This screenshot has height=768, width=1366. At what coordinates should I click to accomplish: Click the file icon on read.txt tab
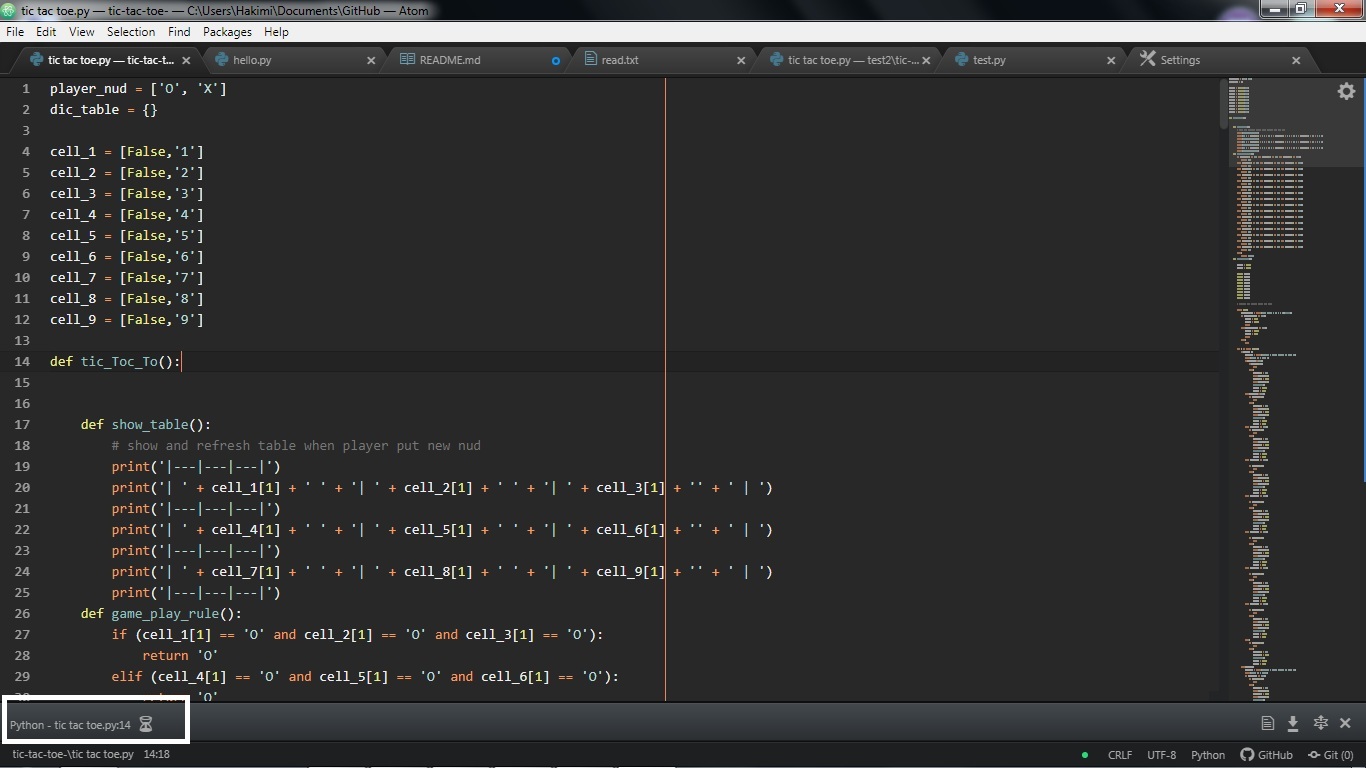(591, 60)
